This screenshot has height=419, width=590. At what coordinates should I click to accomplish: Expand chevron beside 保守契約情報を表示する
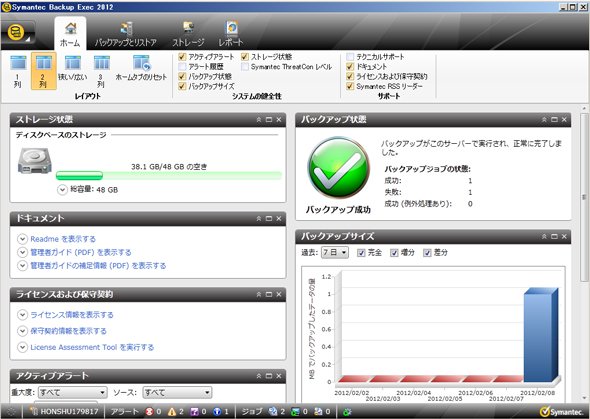pos(23,331)
